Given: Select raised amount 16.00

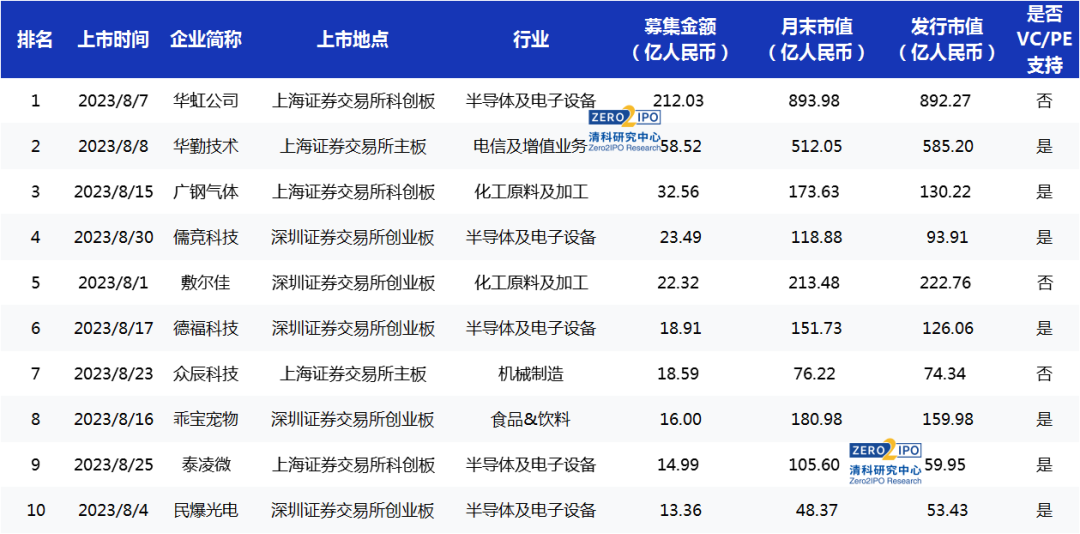Looking at the screenshot, I should click(680, 420).
